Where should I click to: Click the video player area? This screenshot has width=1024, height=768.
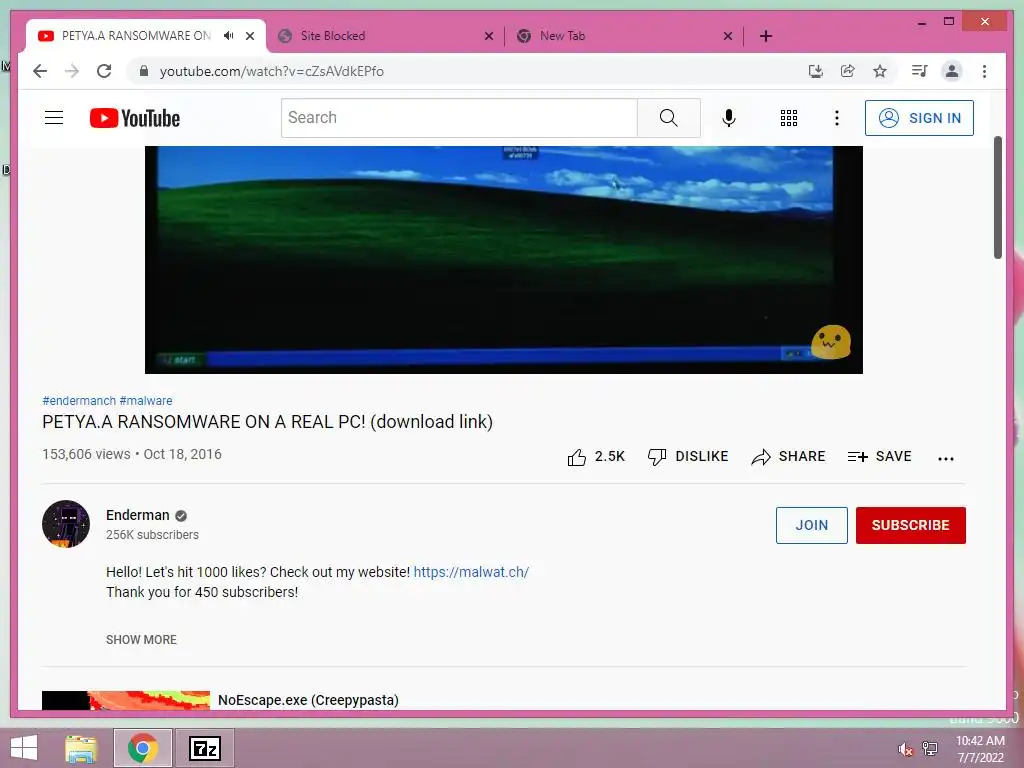tap(504, 260)
